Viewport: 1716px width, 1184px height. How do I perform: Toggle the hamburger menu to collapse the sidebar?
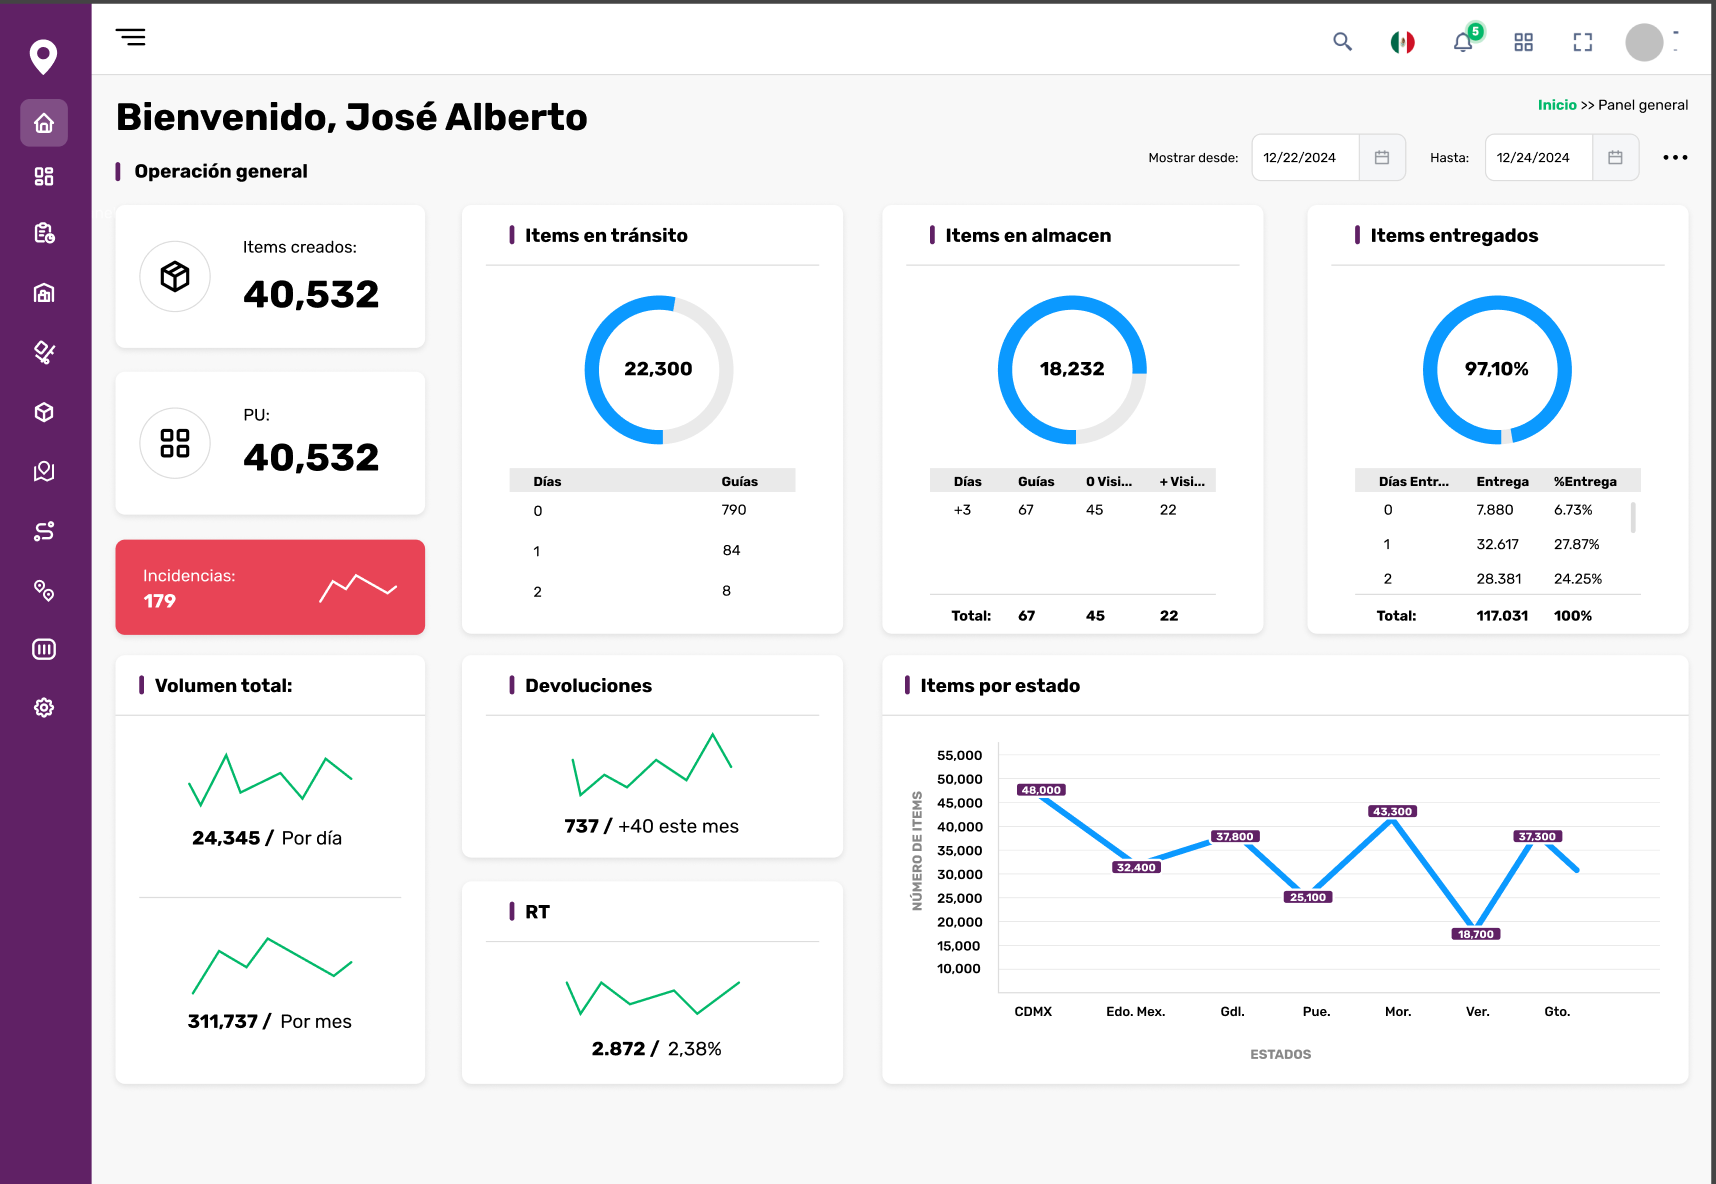[x=131, y=38]
